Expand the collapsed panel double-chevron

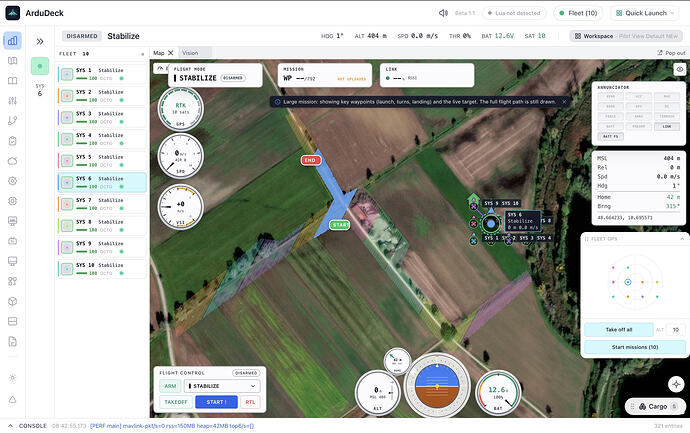[40, 41]
